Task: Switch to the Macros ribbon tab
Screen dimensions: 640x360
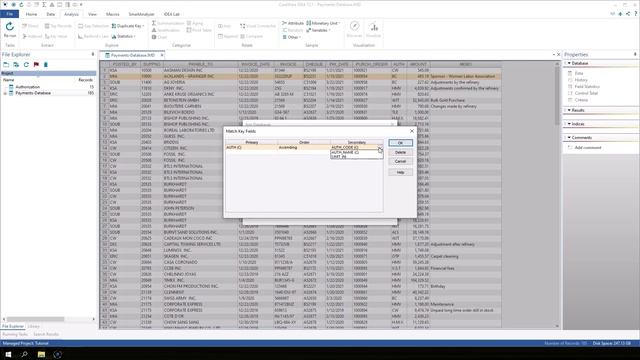Action: (x=113, y=14)
